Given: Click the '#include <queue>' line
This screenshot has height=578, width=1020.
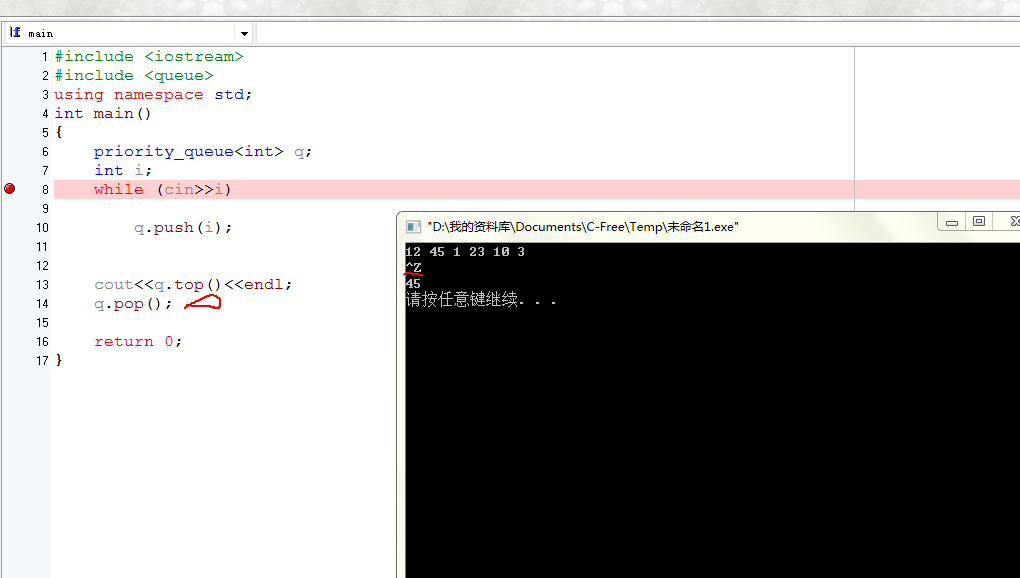Looking at the screenshot, I should click(x=134, y=75).
